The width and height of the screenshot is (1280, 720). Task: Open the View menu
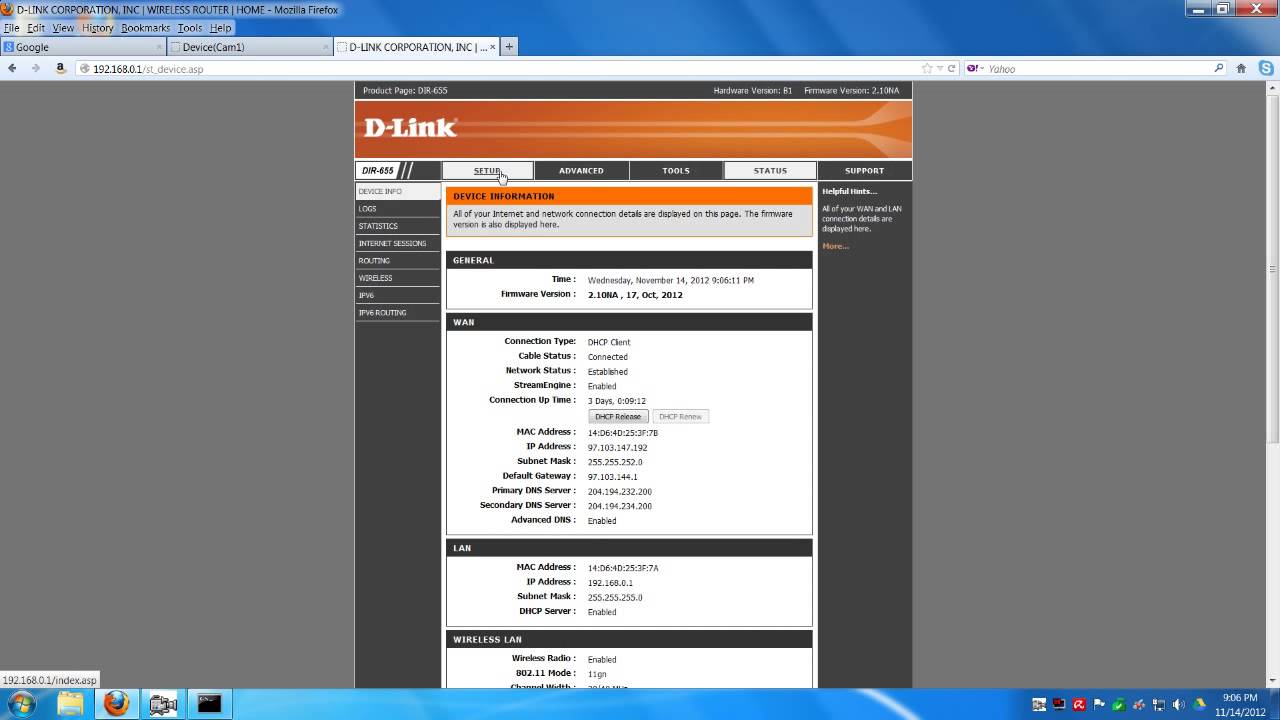[63, 28]
